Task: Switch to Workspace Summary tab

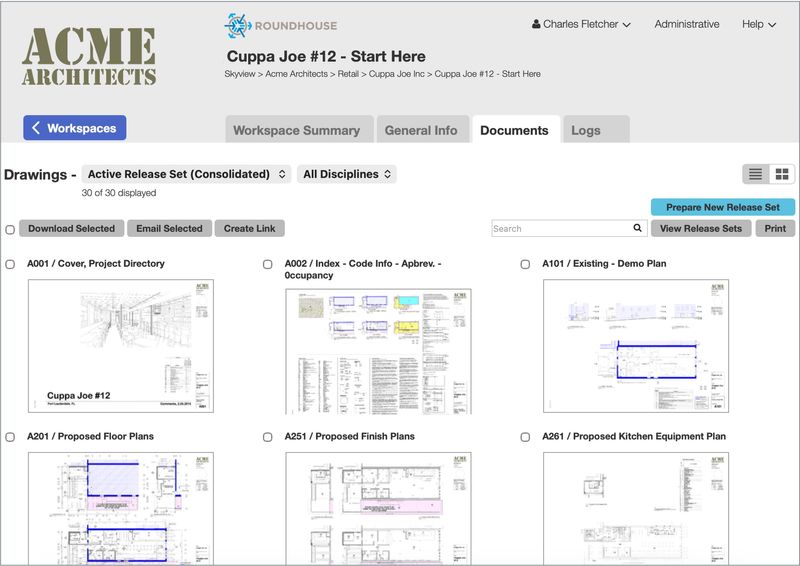Action: [299, 130]
